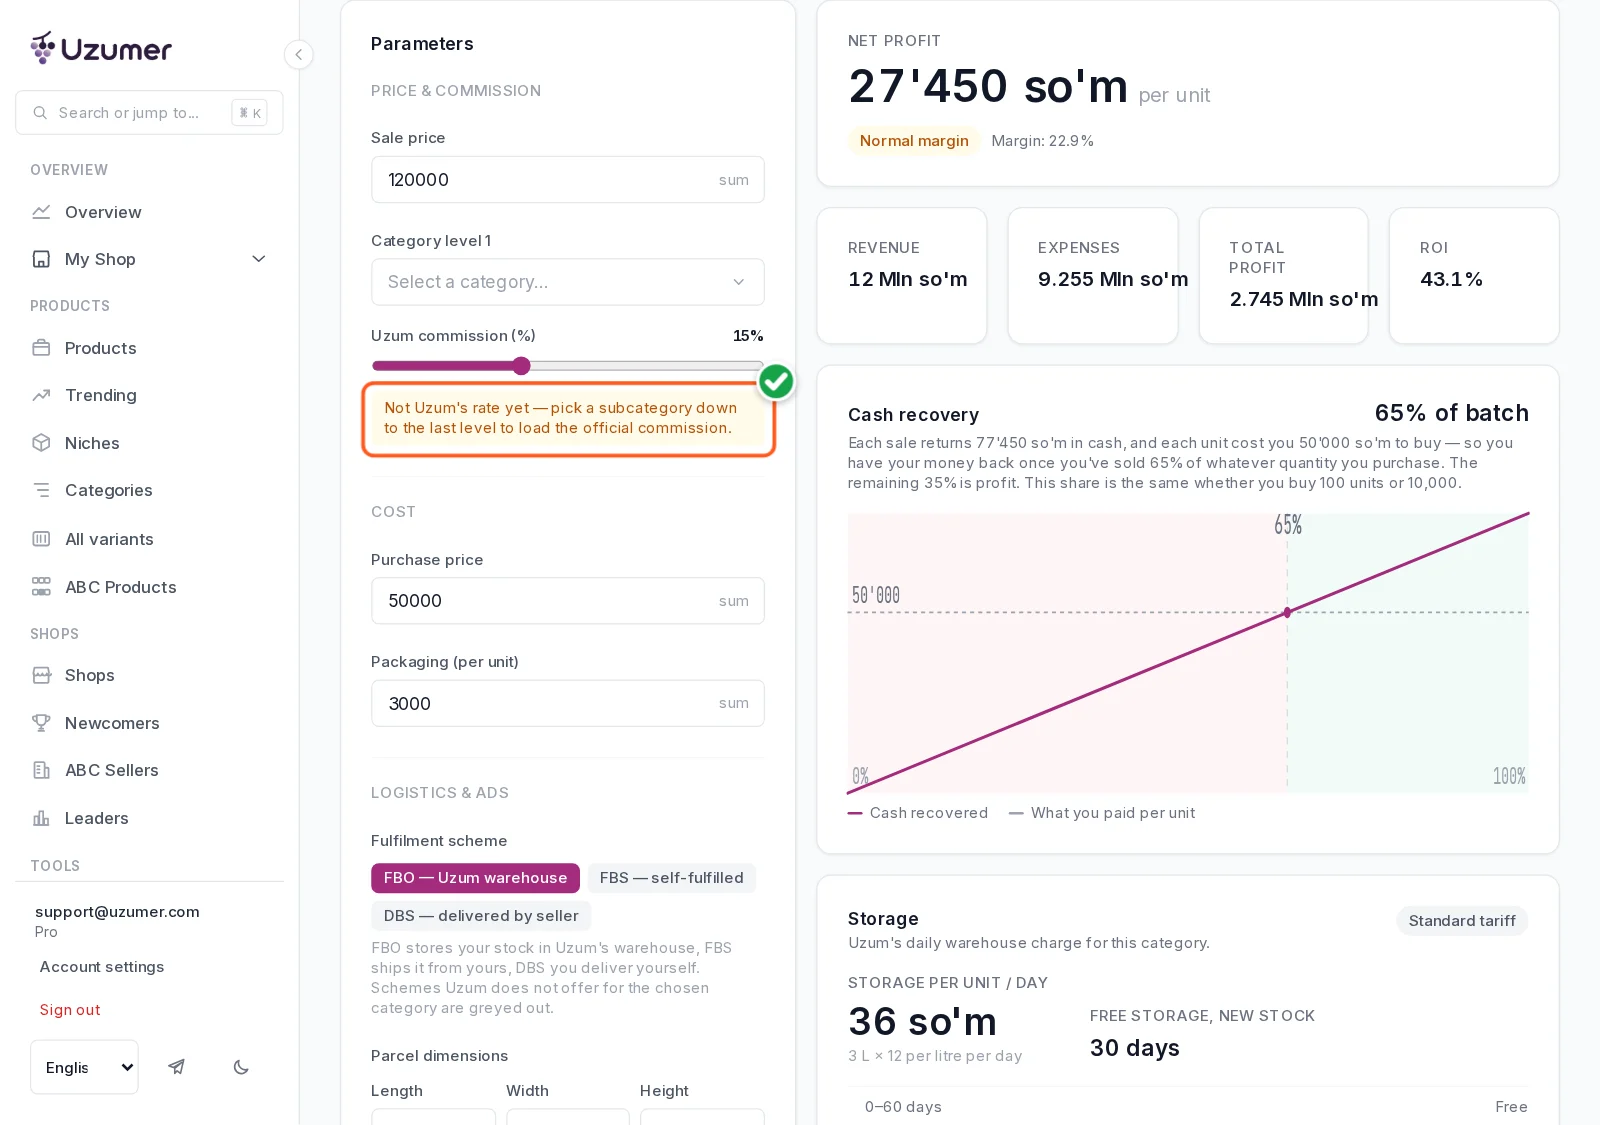Click the 43.1% ROI value

pyautogui.click(x=1451, y=279)
